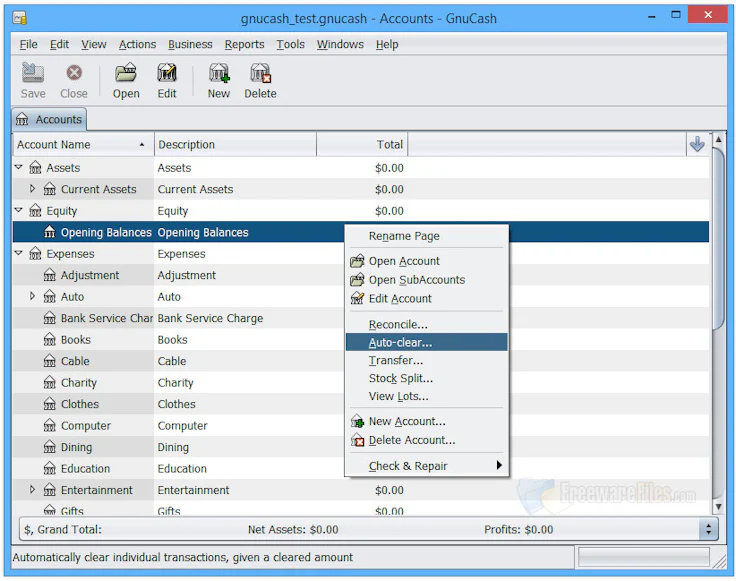Click the Equity account bank icon
This screenshot has width=736, height=581.
tap(35, 211)
